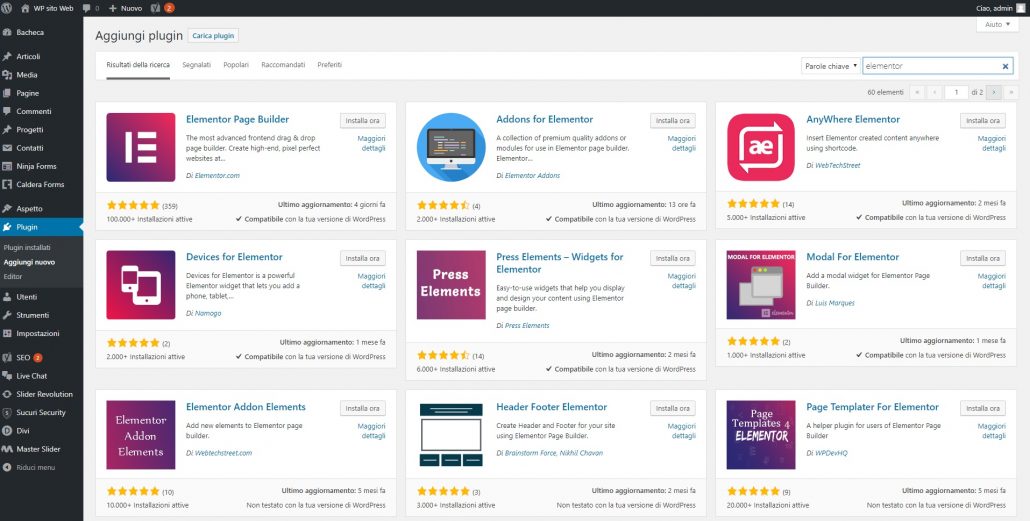
Task: Open Maggiori dettagli for Addons for Elementor
Action: tap(681, 143)
